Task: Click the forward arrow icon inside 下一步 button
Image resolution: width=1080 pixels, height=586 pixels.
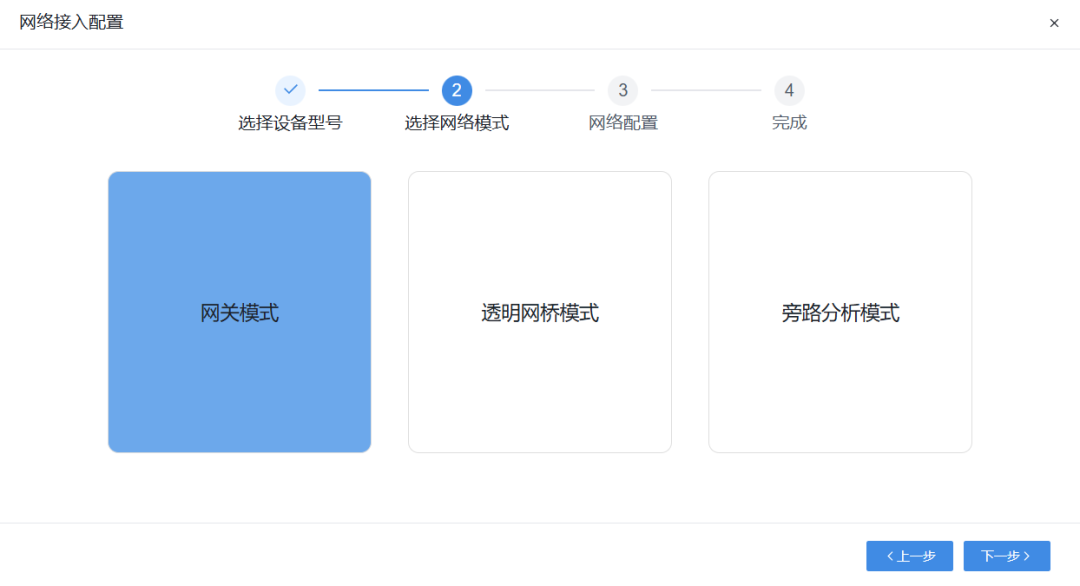Action: (1027, 556)
